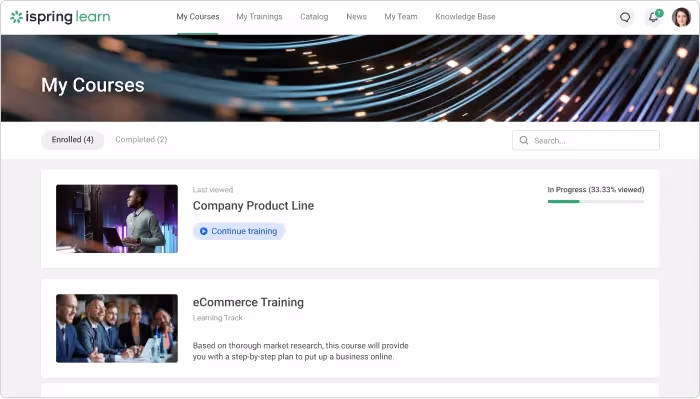Image resolution: width=700 pixels, height=399 pixels.
Task: Click the Learning Track label
Action: [x=217, y=318]
